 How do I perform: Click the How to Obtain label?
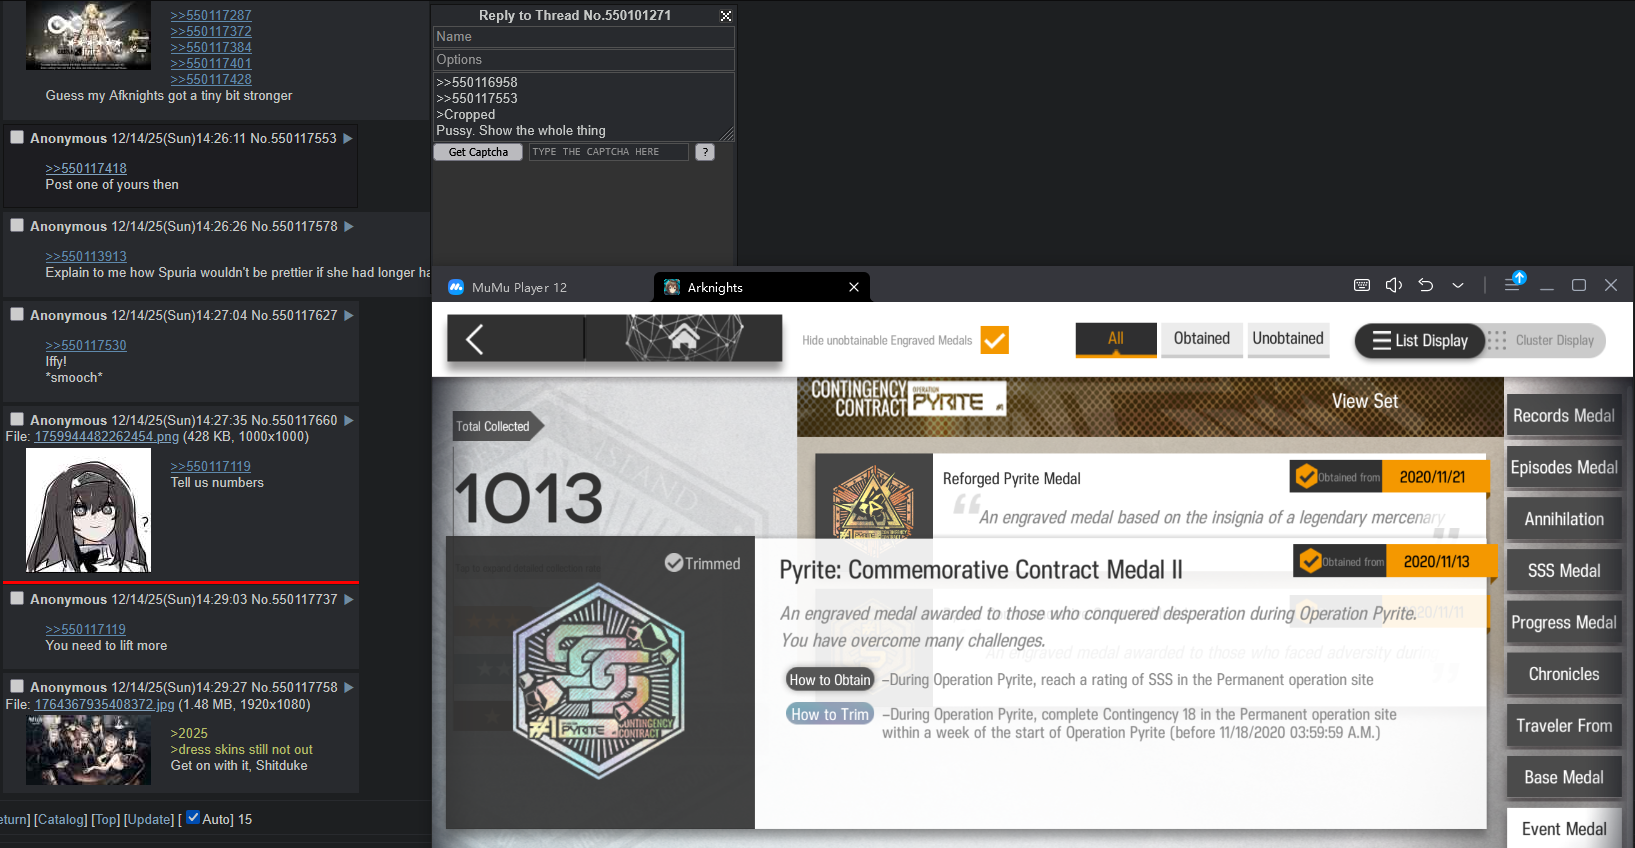pyautogui.click(x=830, y=680)
